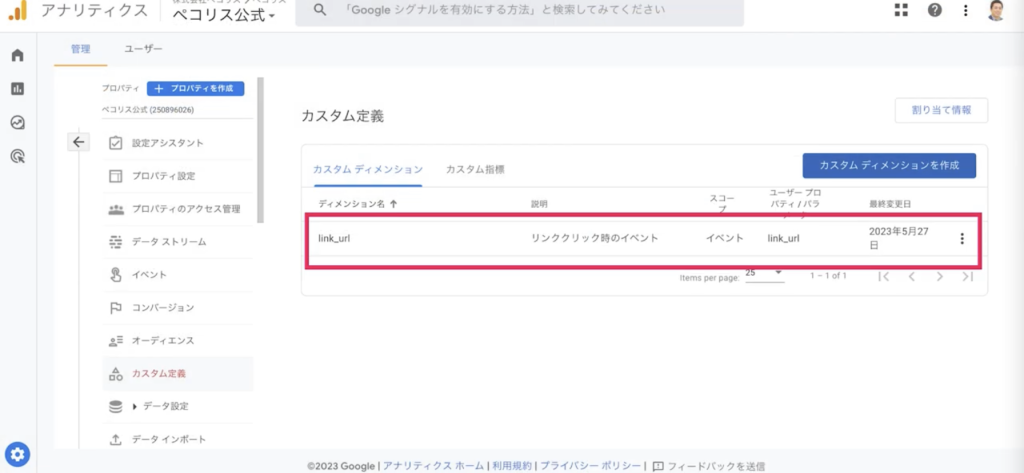The height and width of the screenshot is (473, 1024).
Task: Click link_url dimension name cell
Action: tap(334, 238)
